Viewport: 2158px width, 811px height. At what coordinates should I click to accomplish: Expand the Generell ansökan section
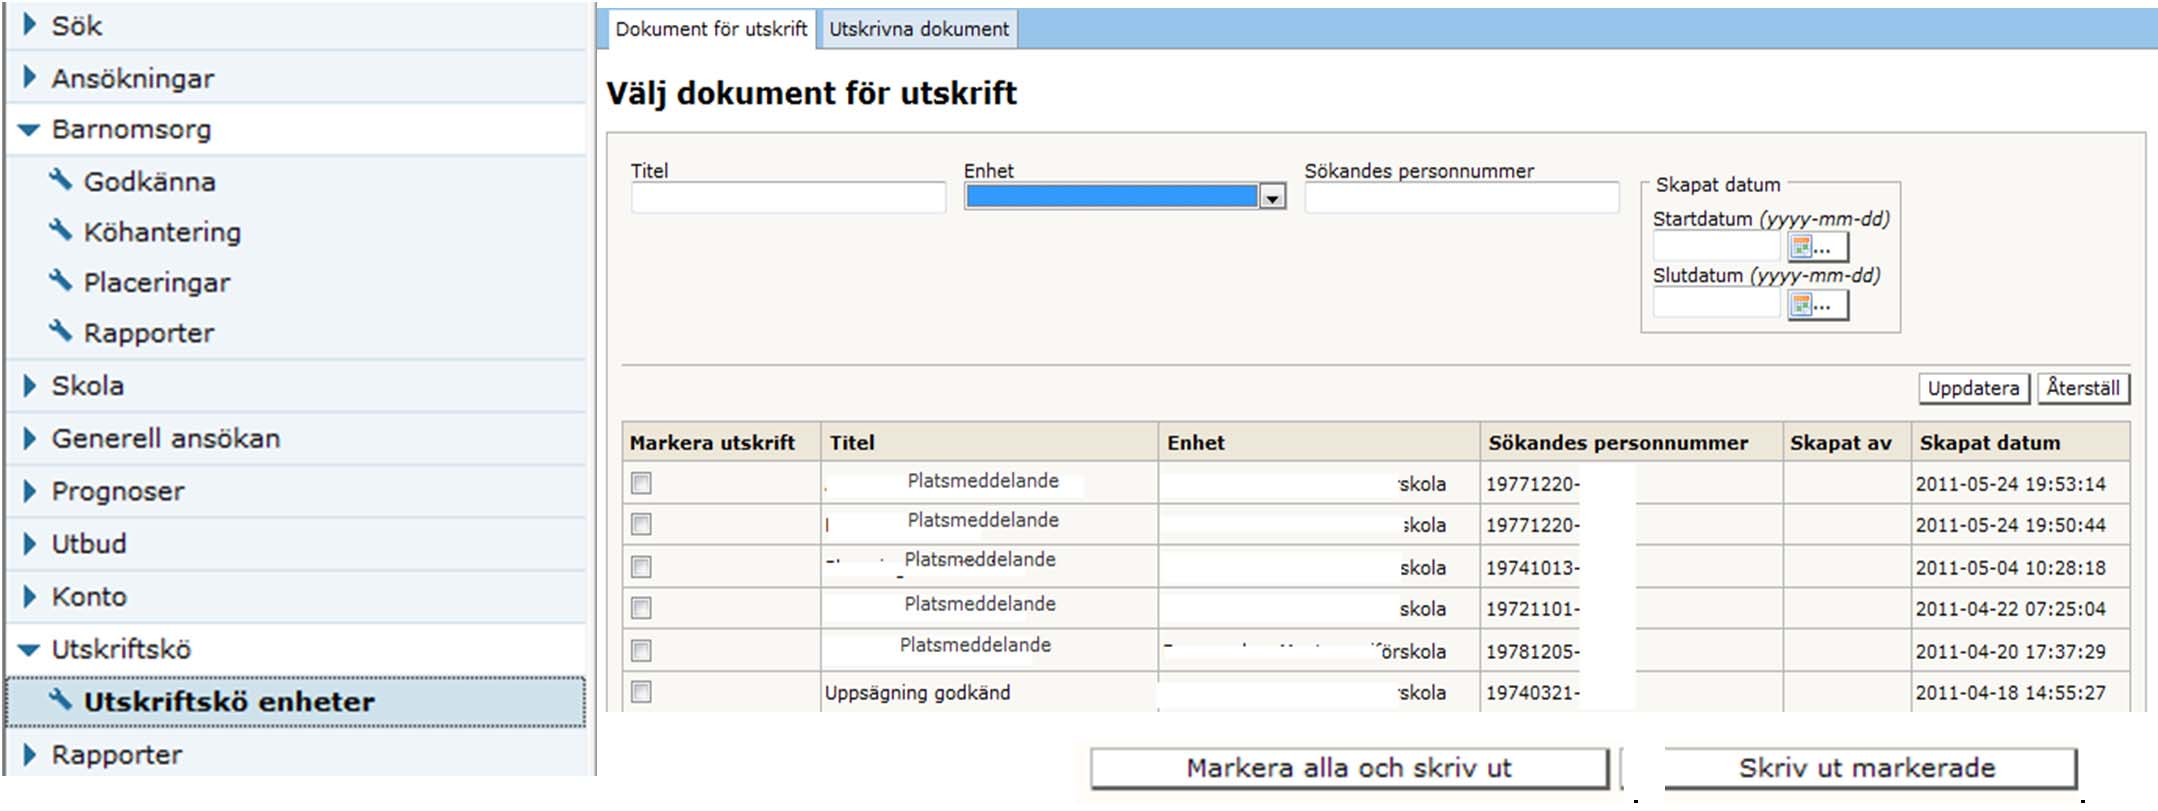29,438
